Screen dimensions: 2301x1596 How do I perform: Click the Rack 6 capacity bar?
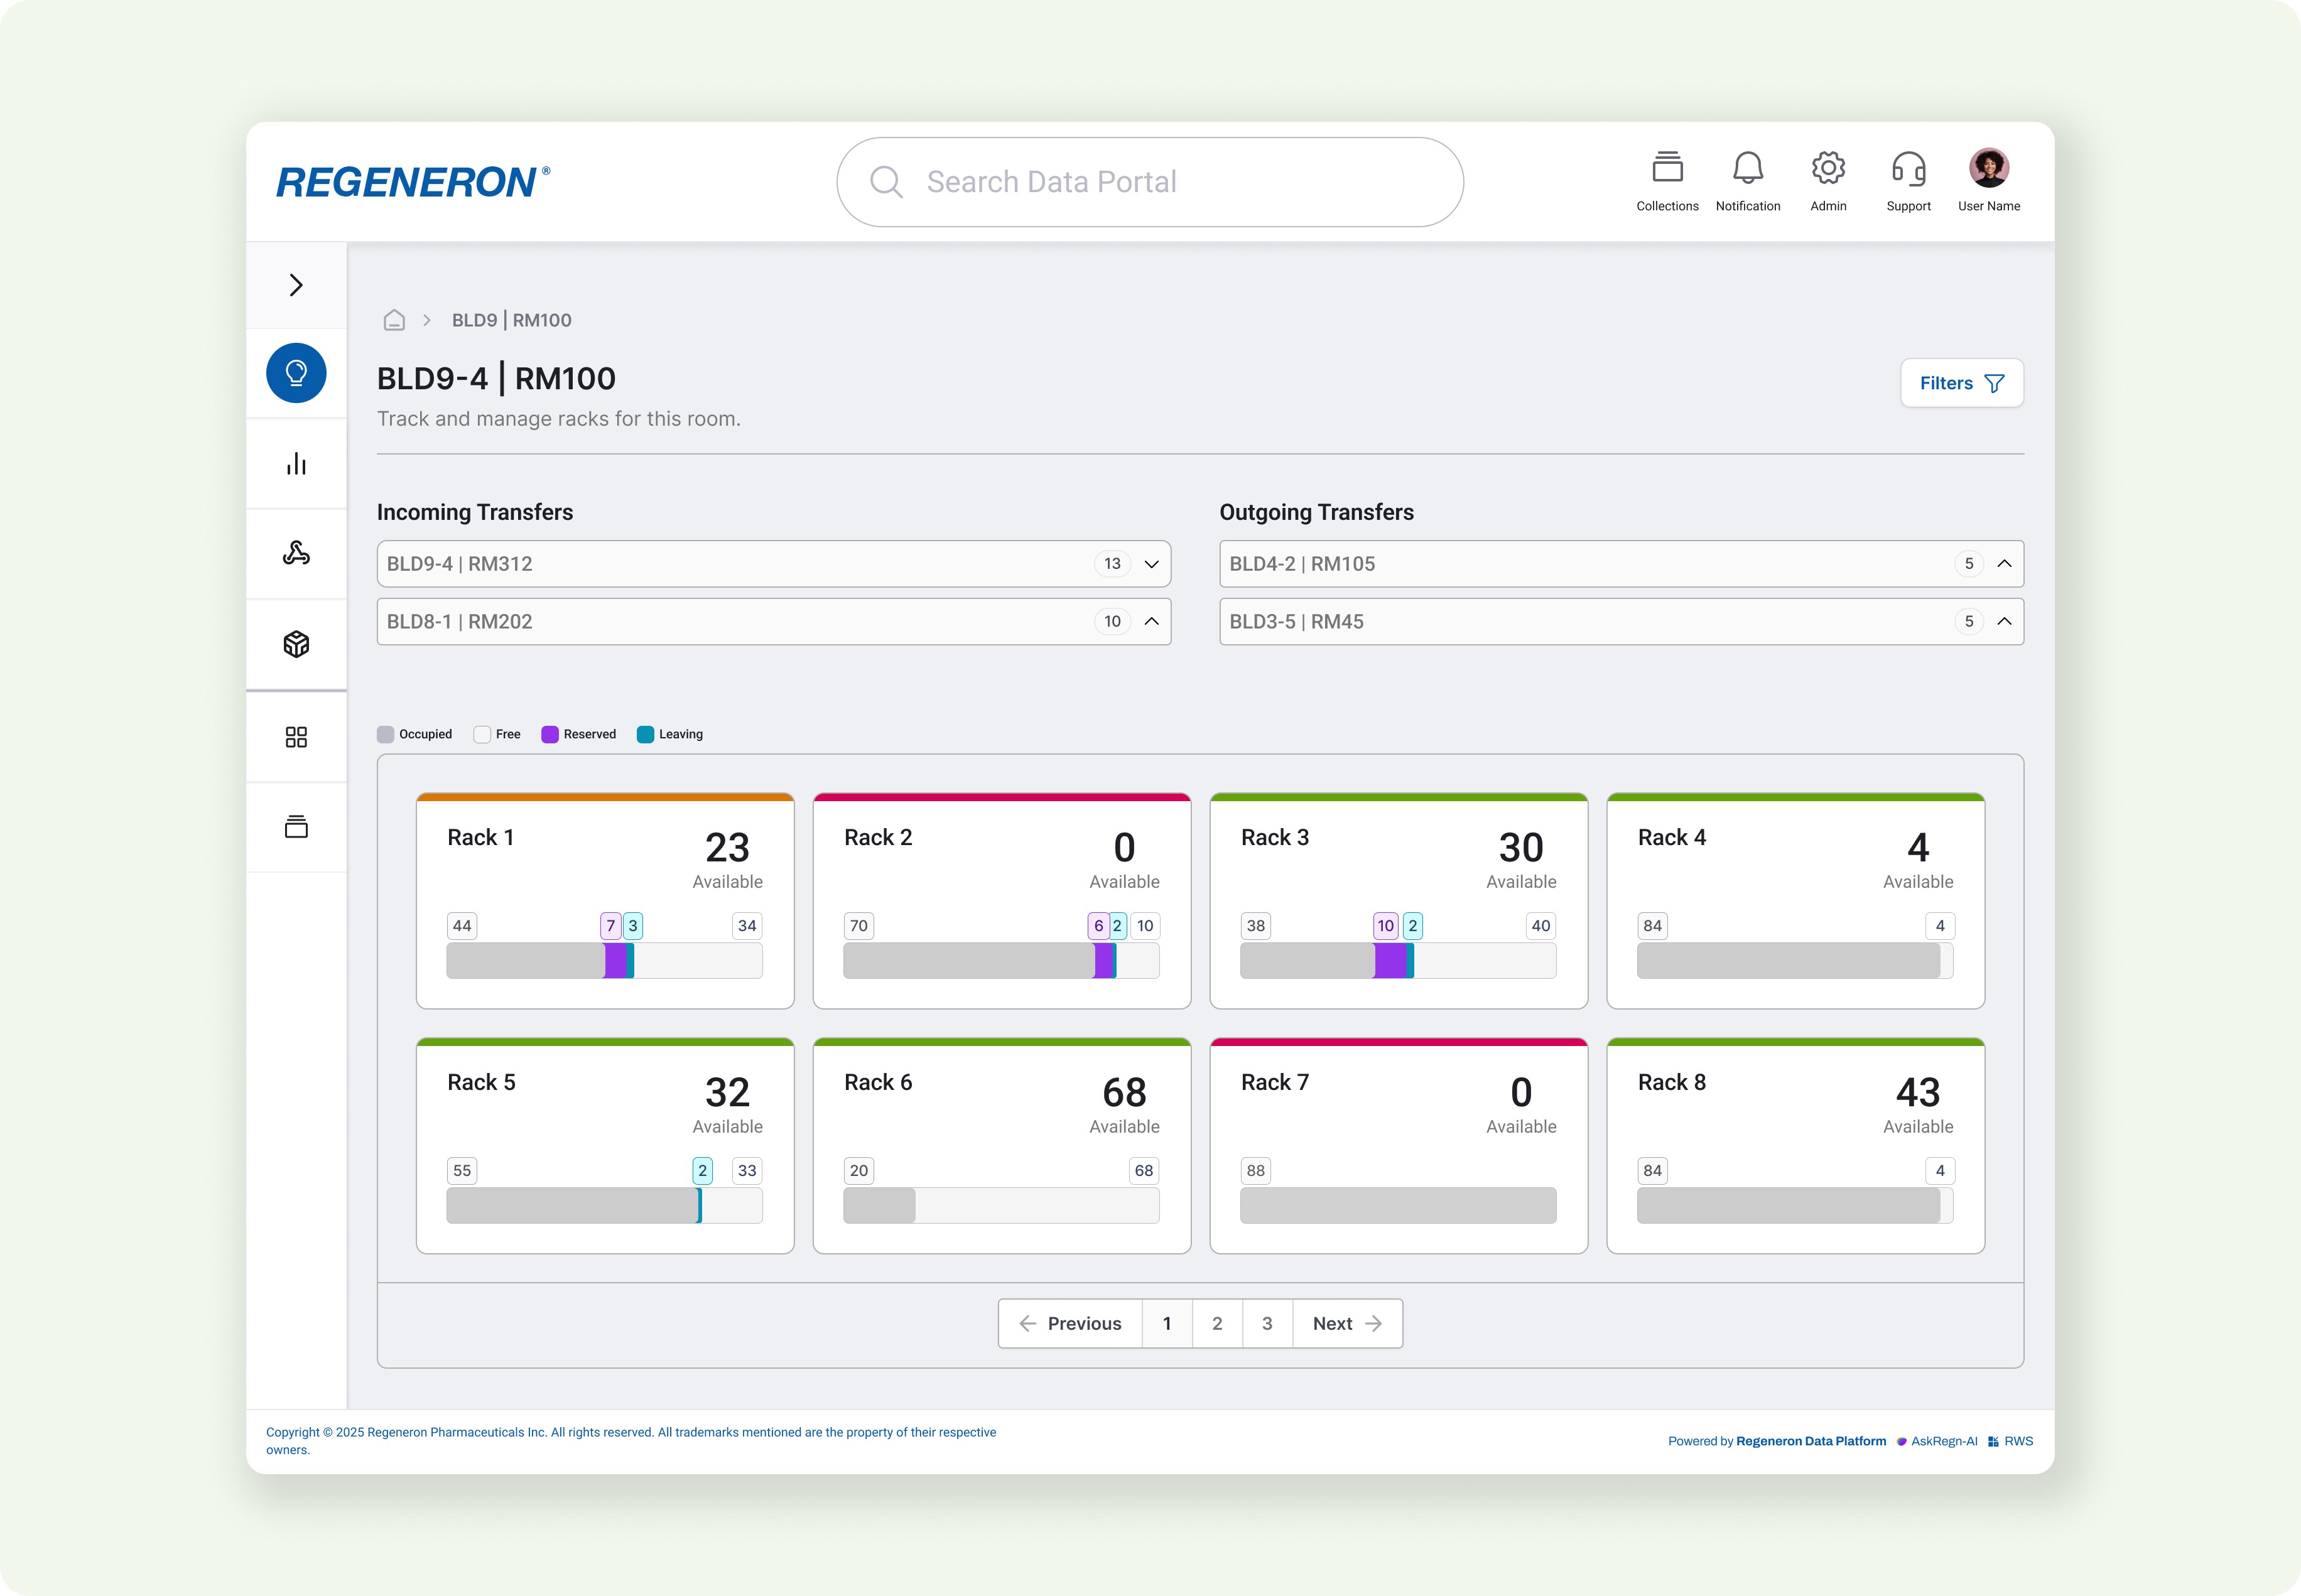(x=1000, y=1205)
